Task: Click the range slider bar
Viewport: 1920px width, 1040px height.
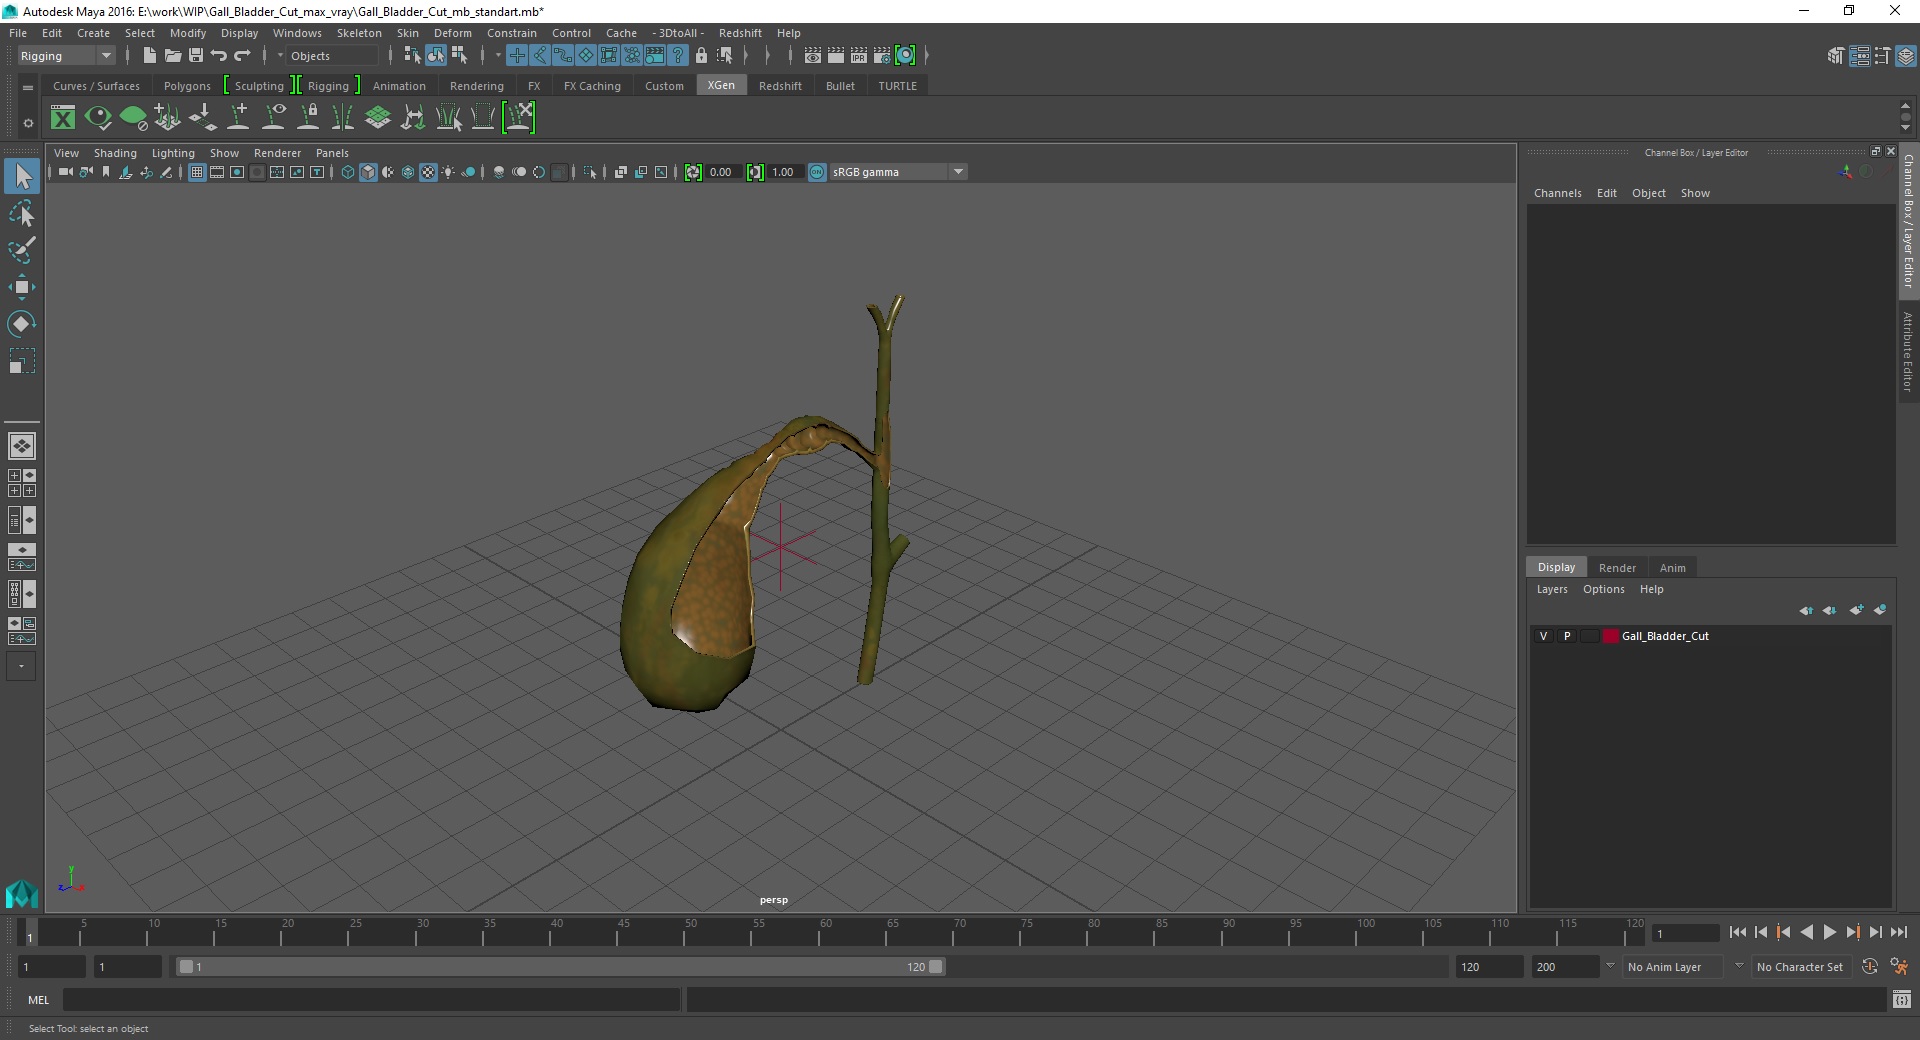Action: (x=560, y=967)
